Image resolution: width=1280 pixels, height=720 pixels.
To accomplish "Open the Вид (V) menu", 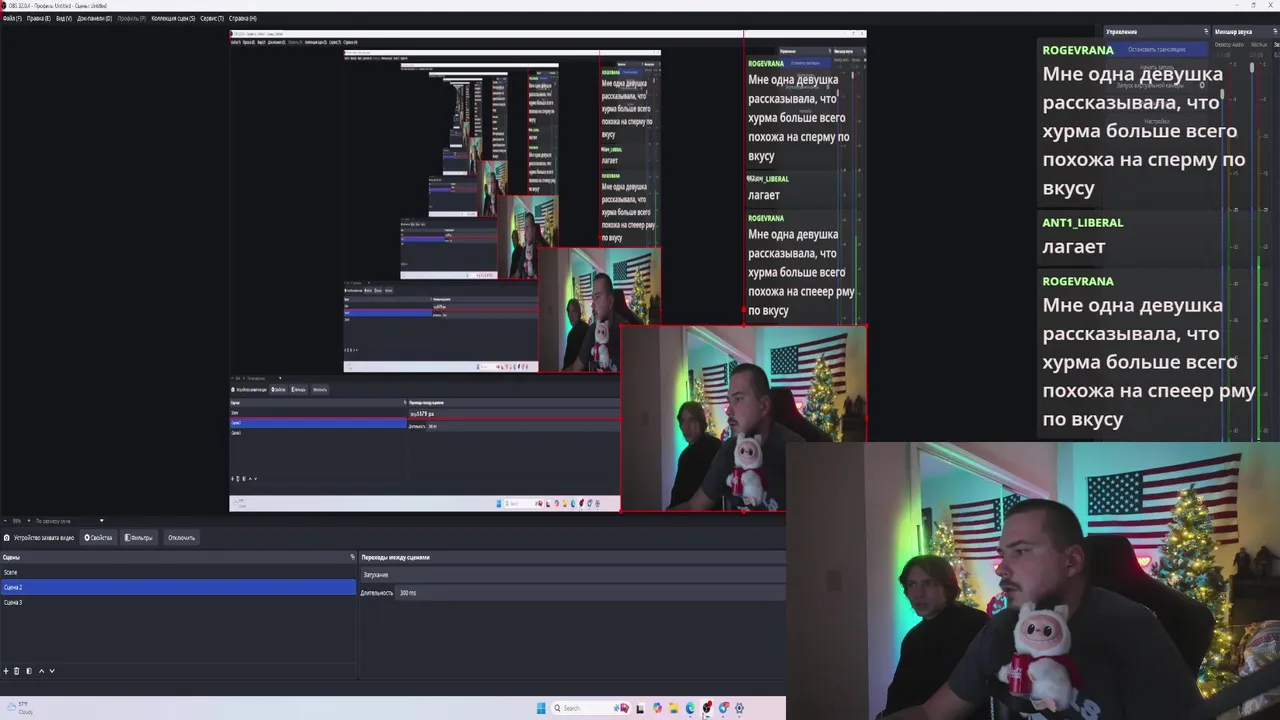I will pyautogui.click(x=63, y=18).
